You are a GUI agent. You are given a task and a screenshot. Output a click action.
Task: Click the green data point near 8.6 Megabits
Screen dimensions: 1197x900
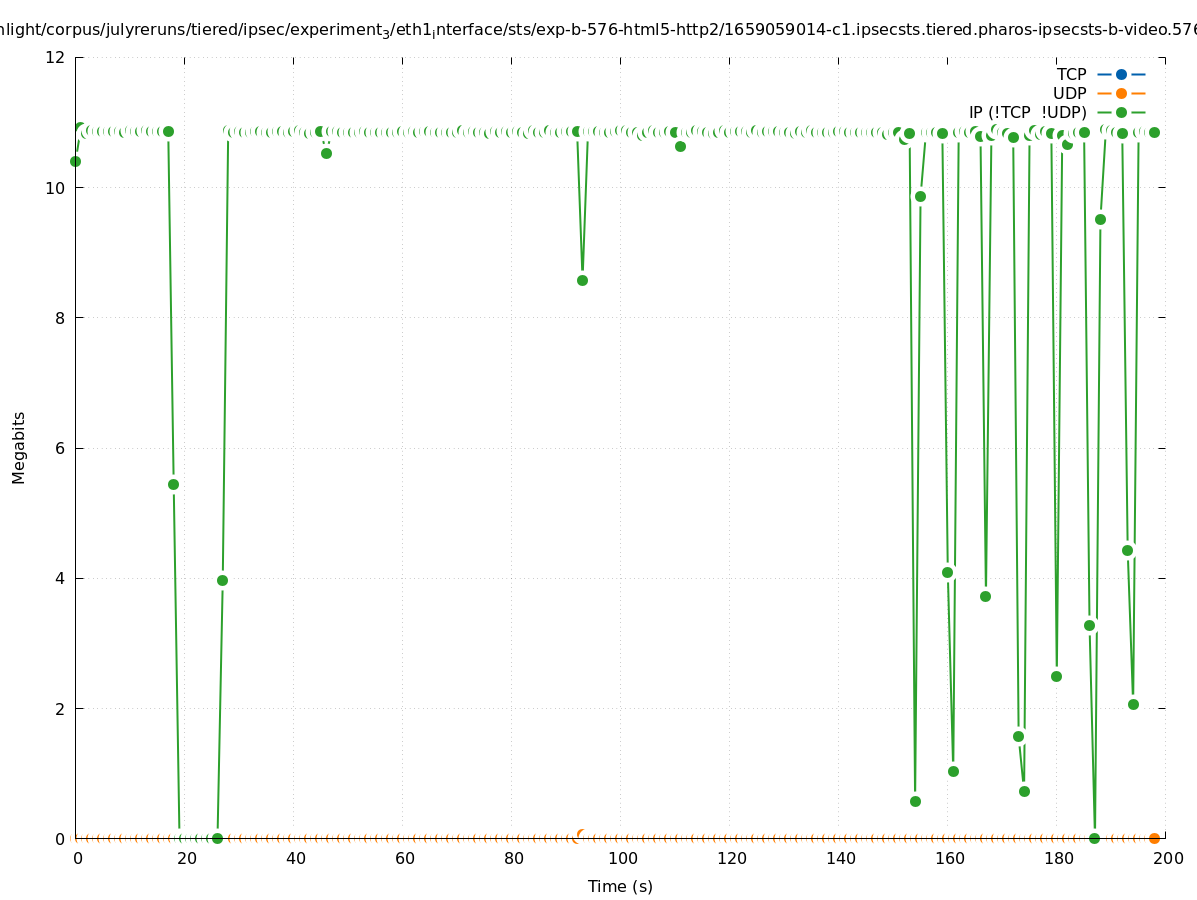tap(582, 280)
